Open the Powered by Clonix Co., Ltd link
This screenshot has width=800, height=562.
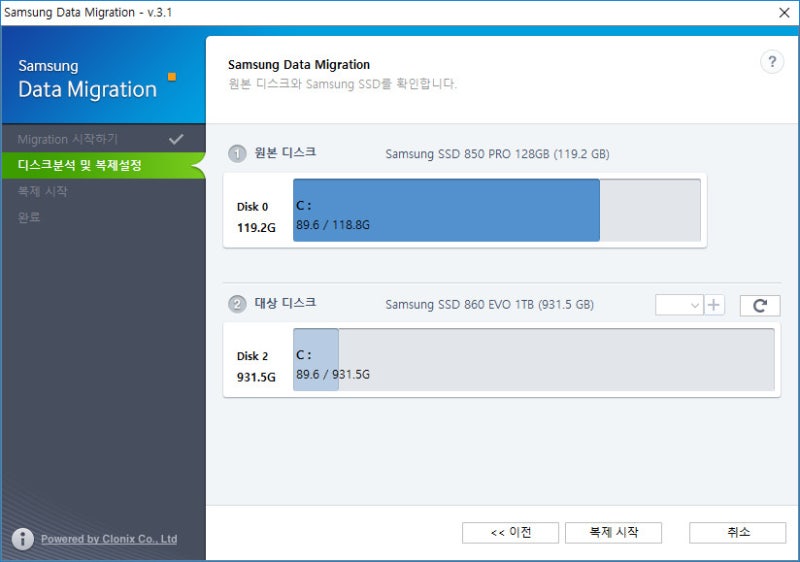(x=109, y=539)
